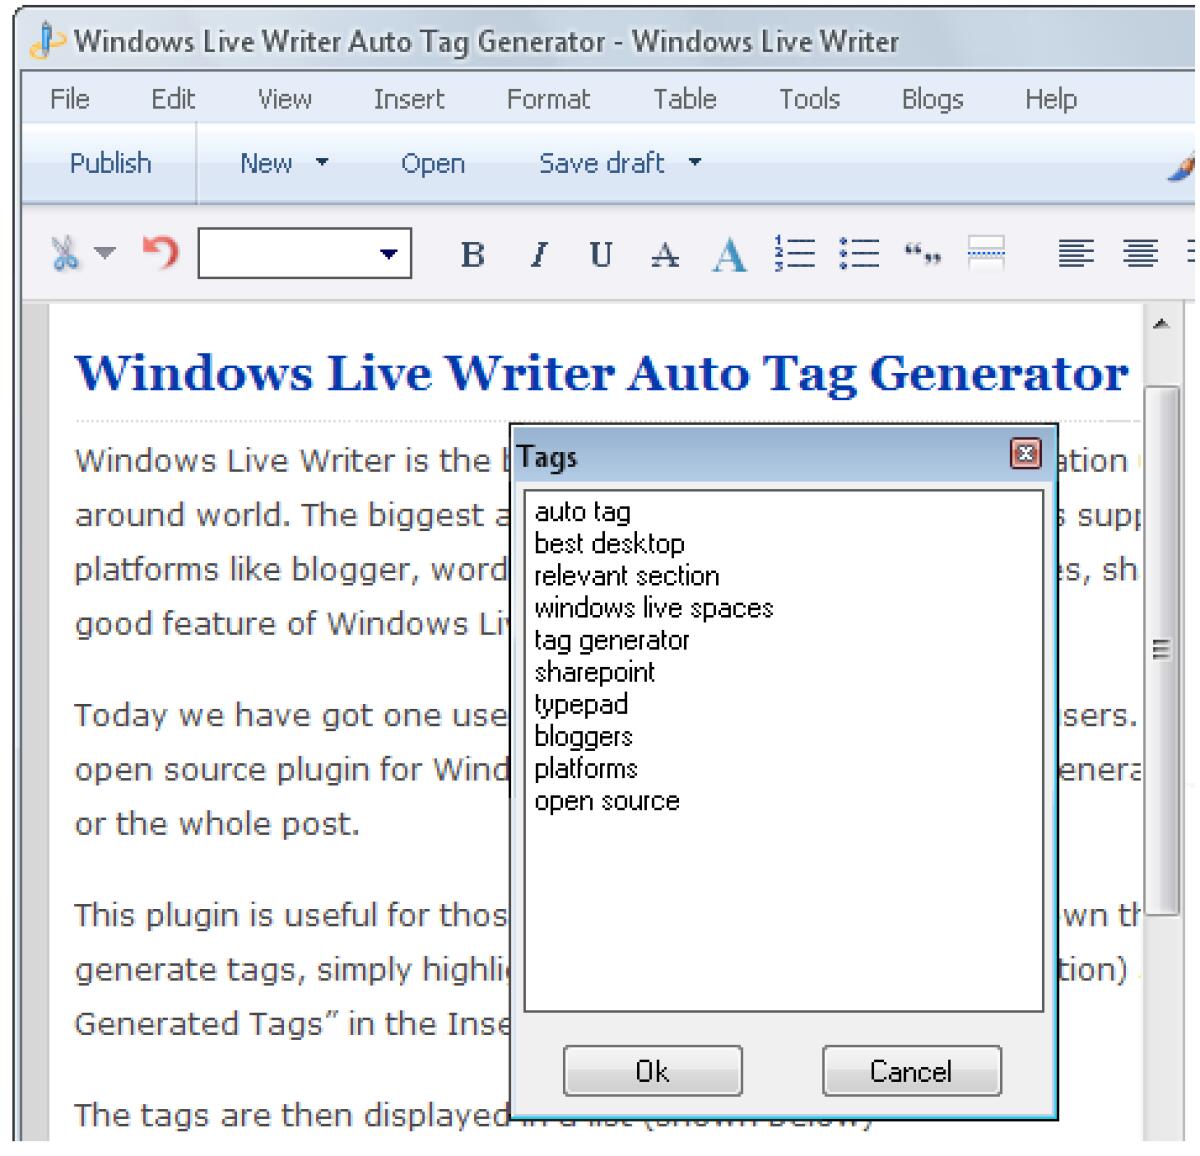Select the 'platforms' tag
The width and height of the screenshot is (1200, 1156).
[x=586, y=769]
